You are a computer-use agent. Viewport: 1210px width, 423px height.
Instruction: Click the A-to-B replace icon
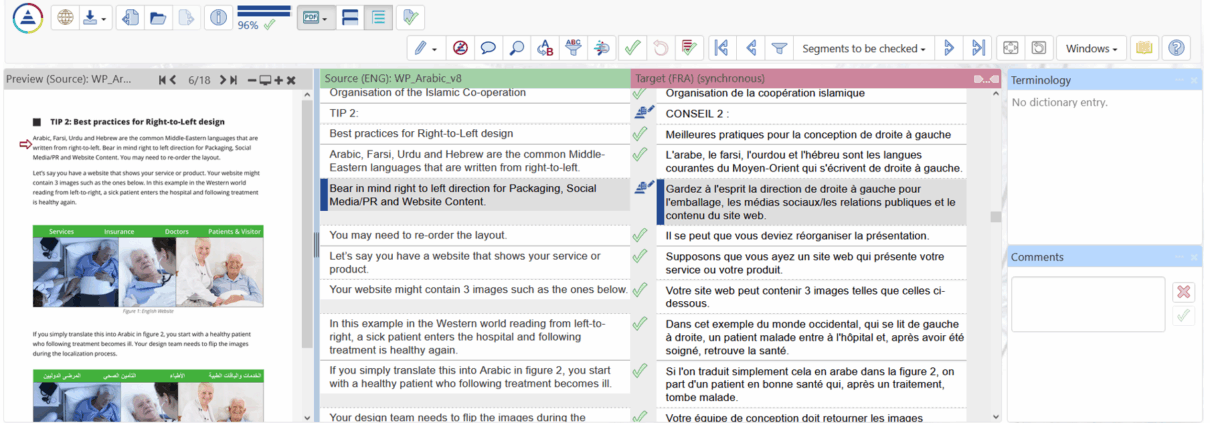(x=544, y=48)
